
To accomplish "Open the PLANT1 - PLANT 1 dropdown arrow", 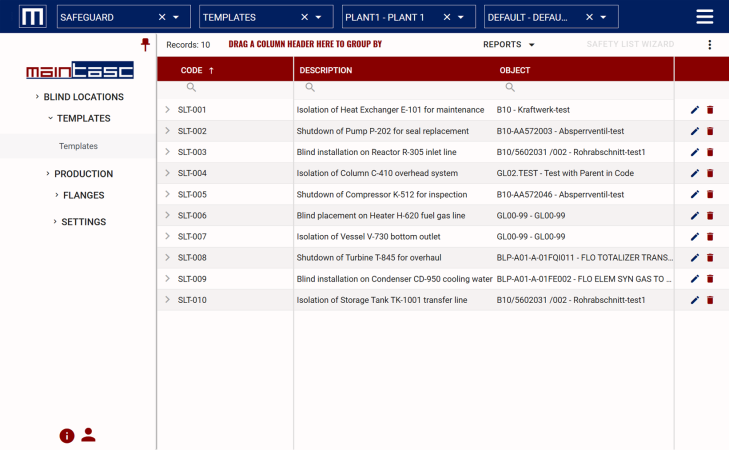I will [461, 17].
